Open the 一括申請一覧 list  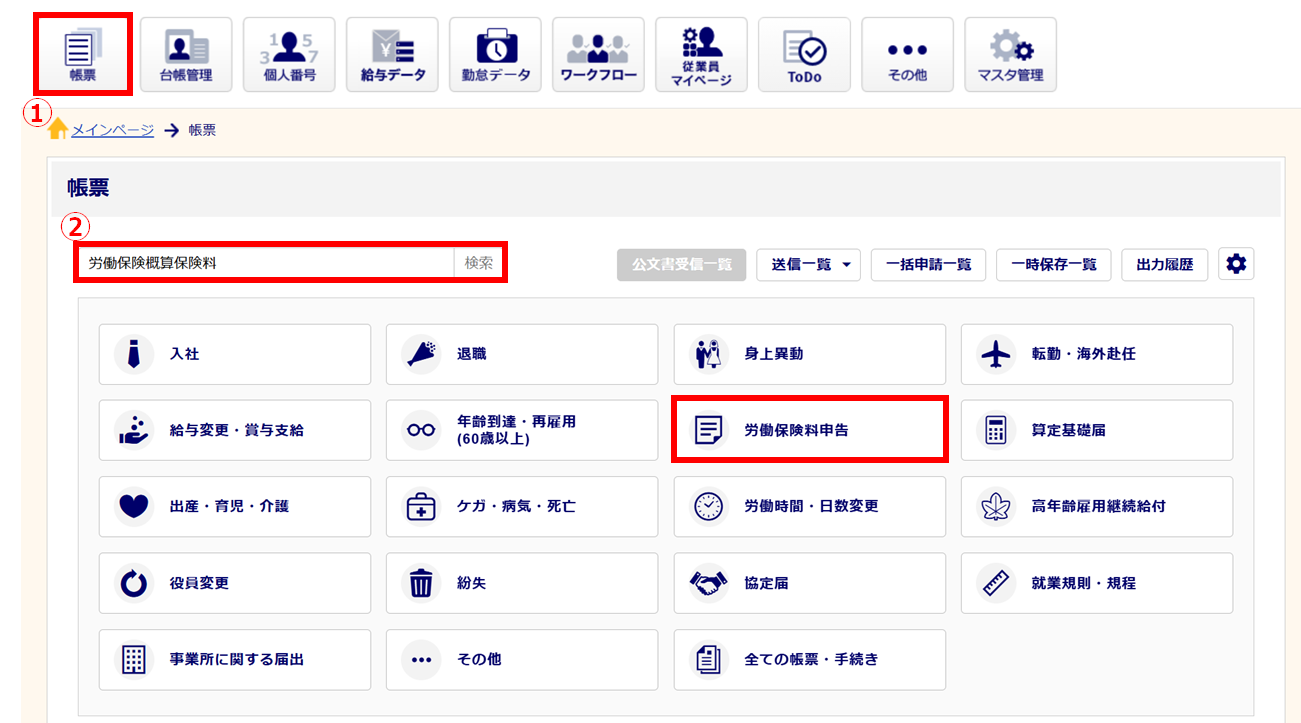coord(928,264)
